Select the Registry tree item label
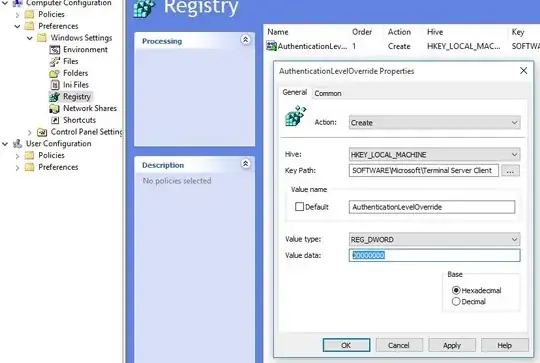Image resolution: width=540 pixels, height=363 pixels. (x=77, y=97)
